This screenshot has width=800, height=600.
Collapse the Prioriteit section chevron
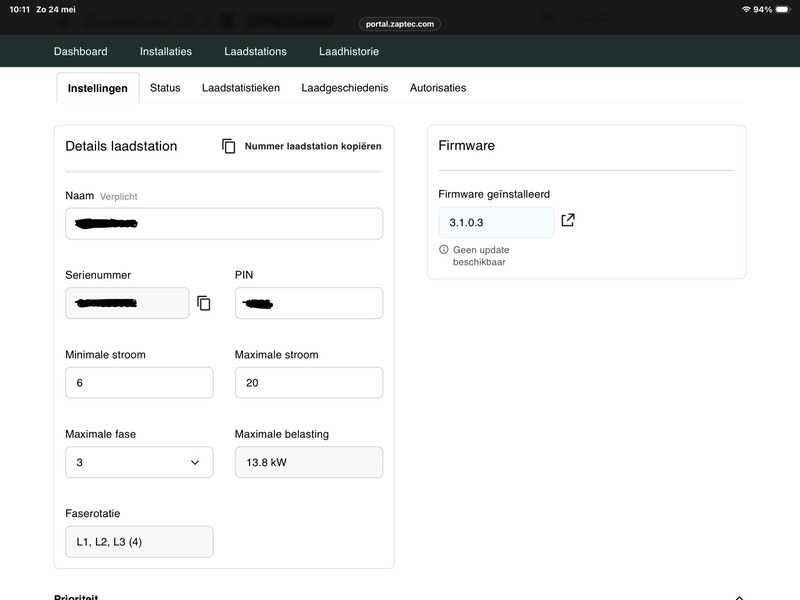click(x=739, y=597)
